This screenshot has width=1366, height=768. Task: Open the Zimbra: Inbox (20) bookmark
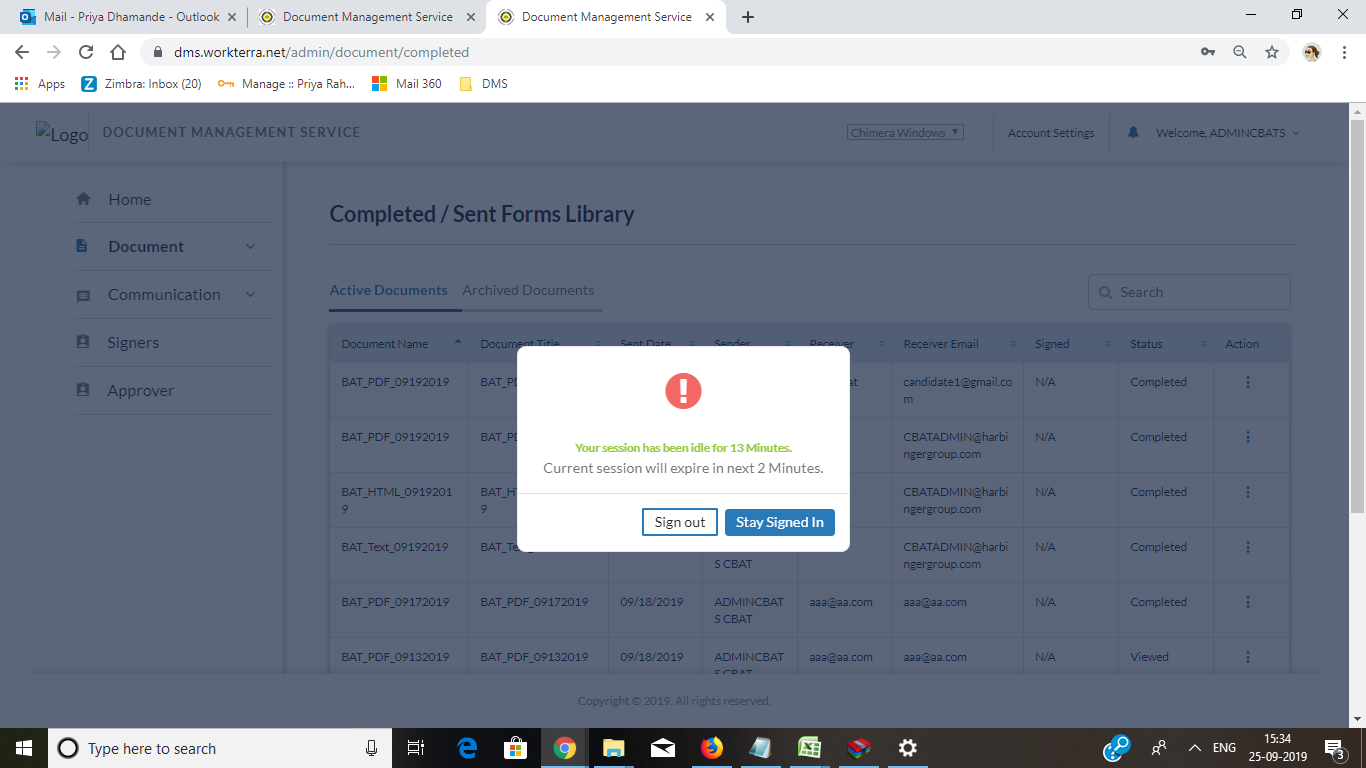coord(142,84)
